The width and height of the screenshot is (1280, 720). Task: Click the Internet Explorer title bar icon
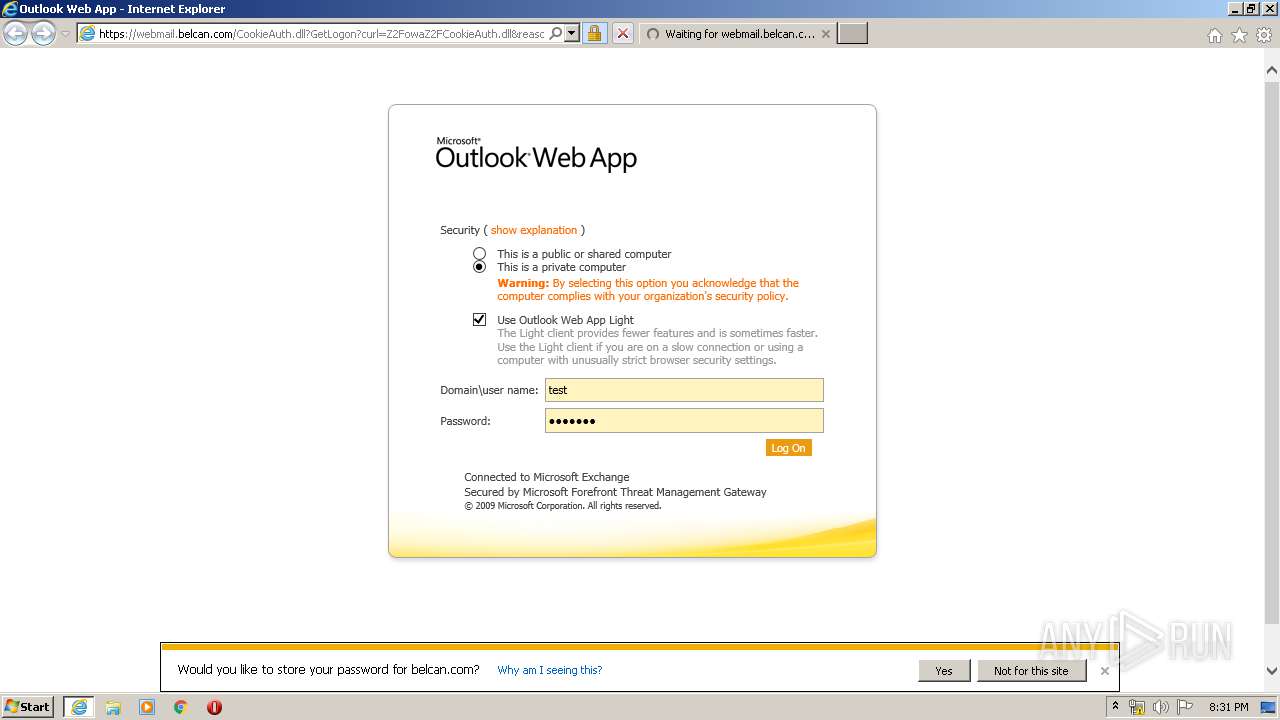pyautogui.click(x=10, y=9)
